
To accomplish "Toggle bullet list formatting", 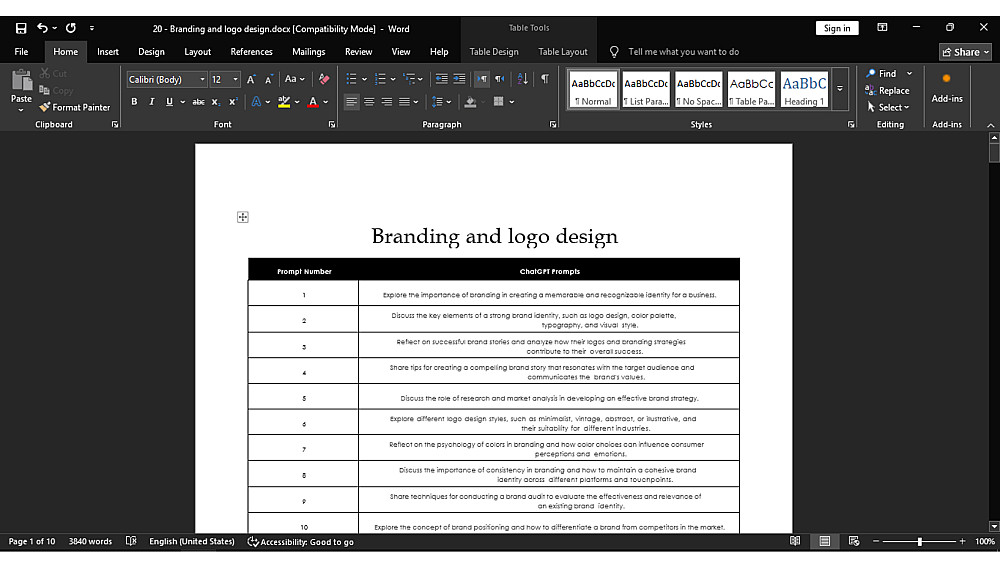I will (x=351, y=79).
